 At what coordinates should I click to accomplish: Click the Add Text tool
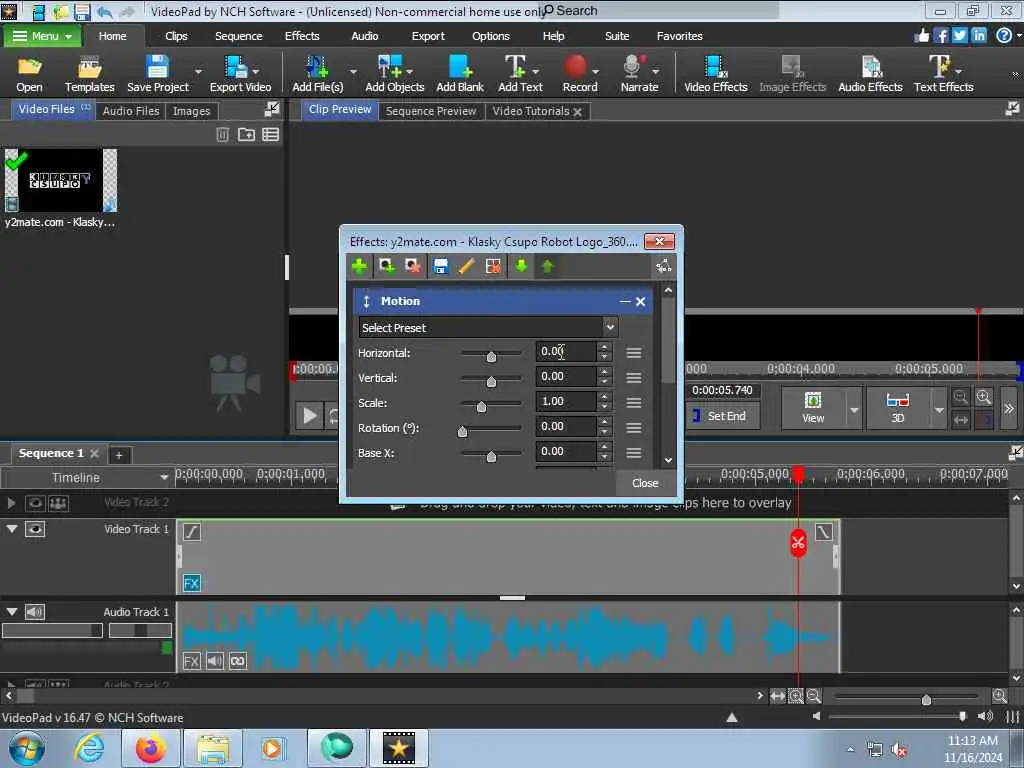(x=520, y=74)
